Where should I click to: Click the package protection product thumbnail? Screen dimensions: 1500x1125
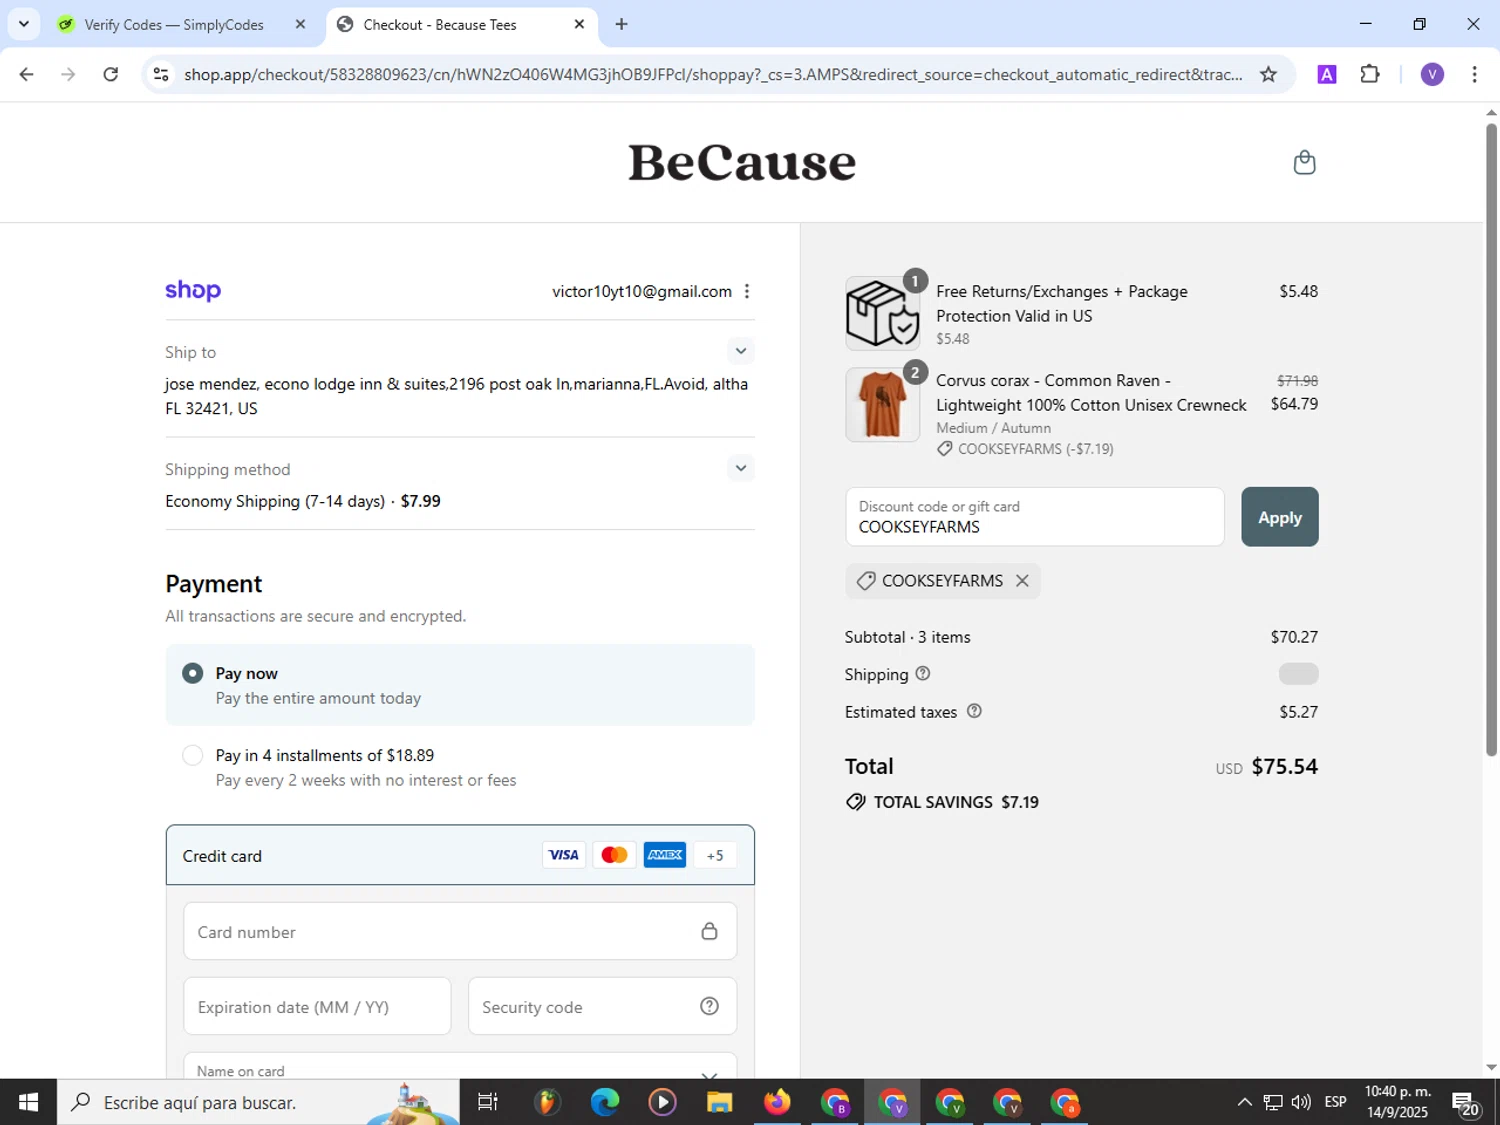882,314
